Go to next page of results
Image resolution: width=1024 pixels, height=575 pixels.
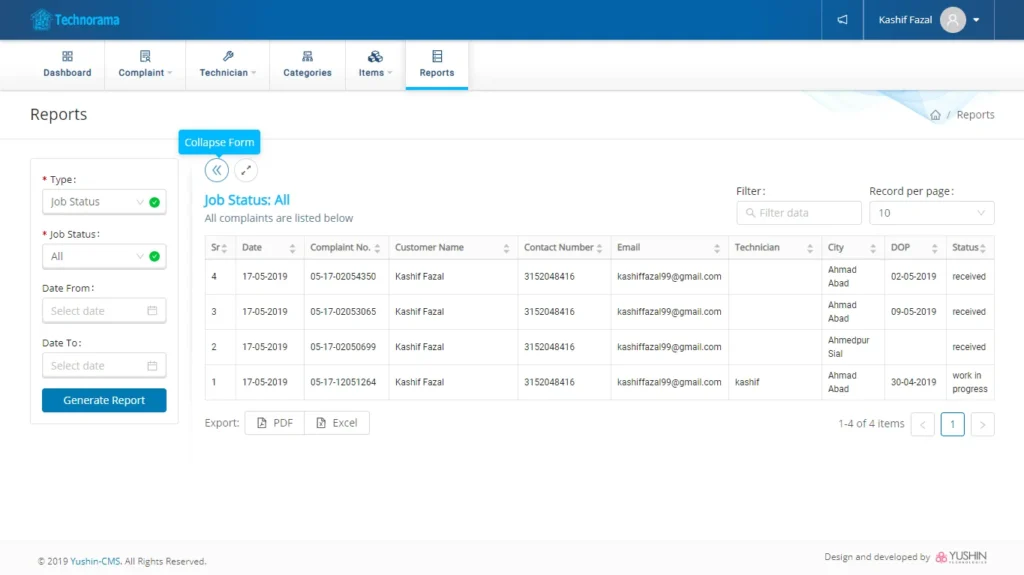tap(982, 425)
